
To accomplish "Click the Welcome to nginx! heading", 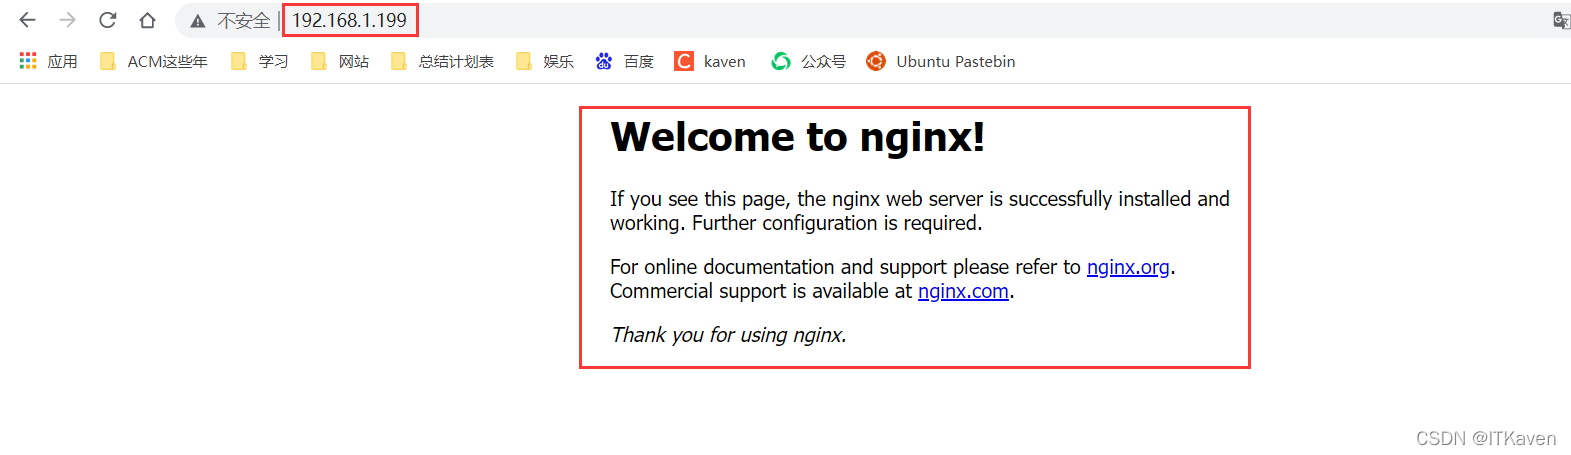I will point(797,137).
